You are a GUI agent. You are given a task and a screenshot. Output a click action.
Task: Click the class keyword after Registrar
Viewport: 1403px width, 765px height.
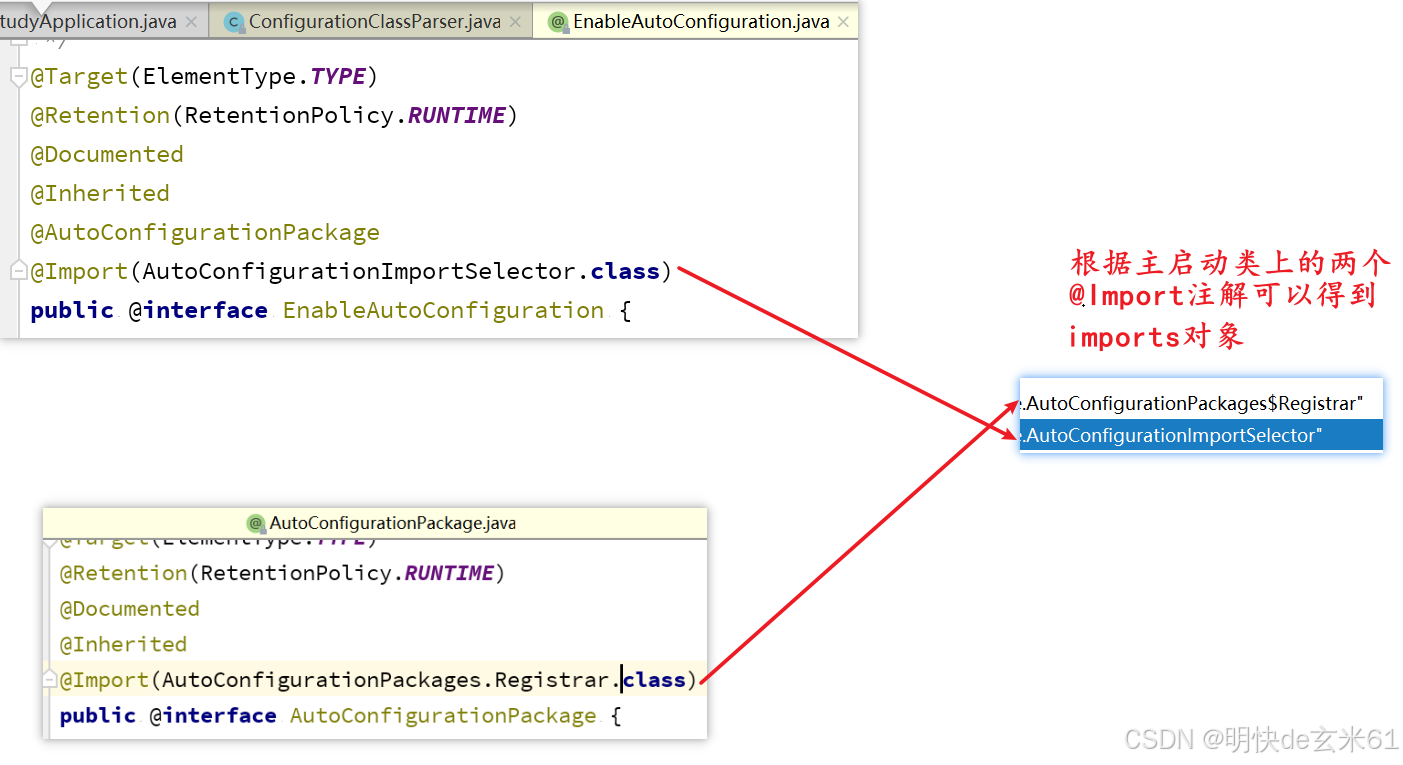click(x=654, y=680)
